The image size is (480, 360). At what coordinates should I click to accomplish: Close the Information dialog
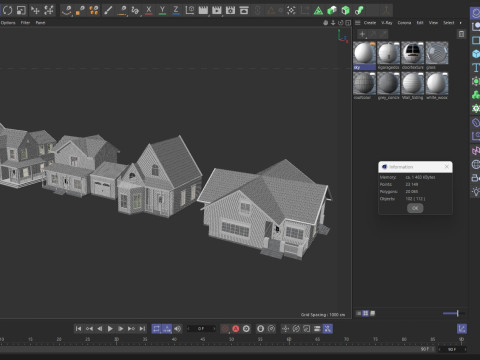tap(447, 167)
